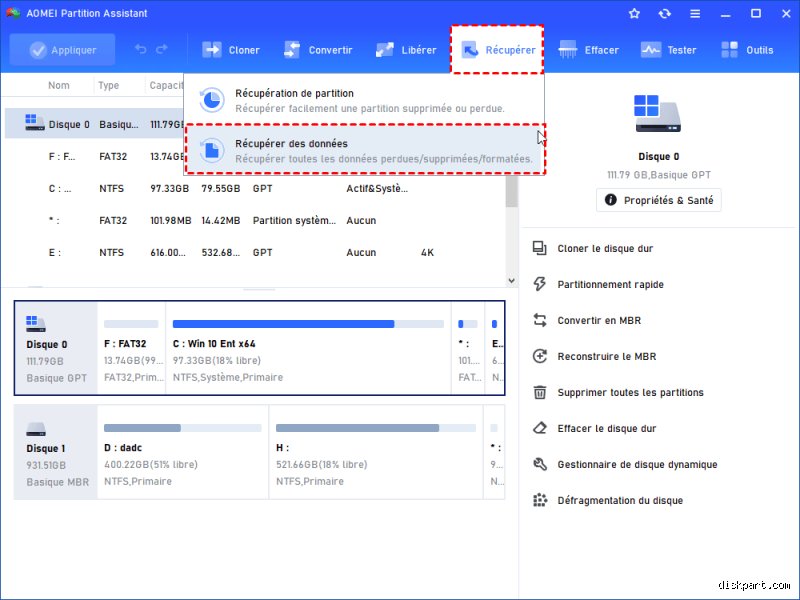This screenshot has width=800, height=600.
Task: Select Disque 1 block in disk map
Action: [x=56, y=452]
